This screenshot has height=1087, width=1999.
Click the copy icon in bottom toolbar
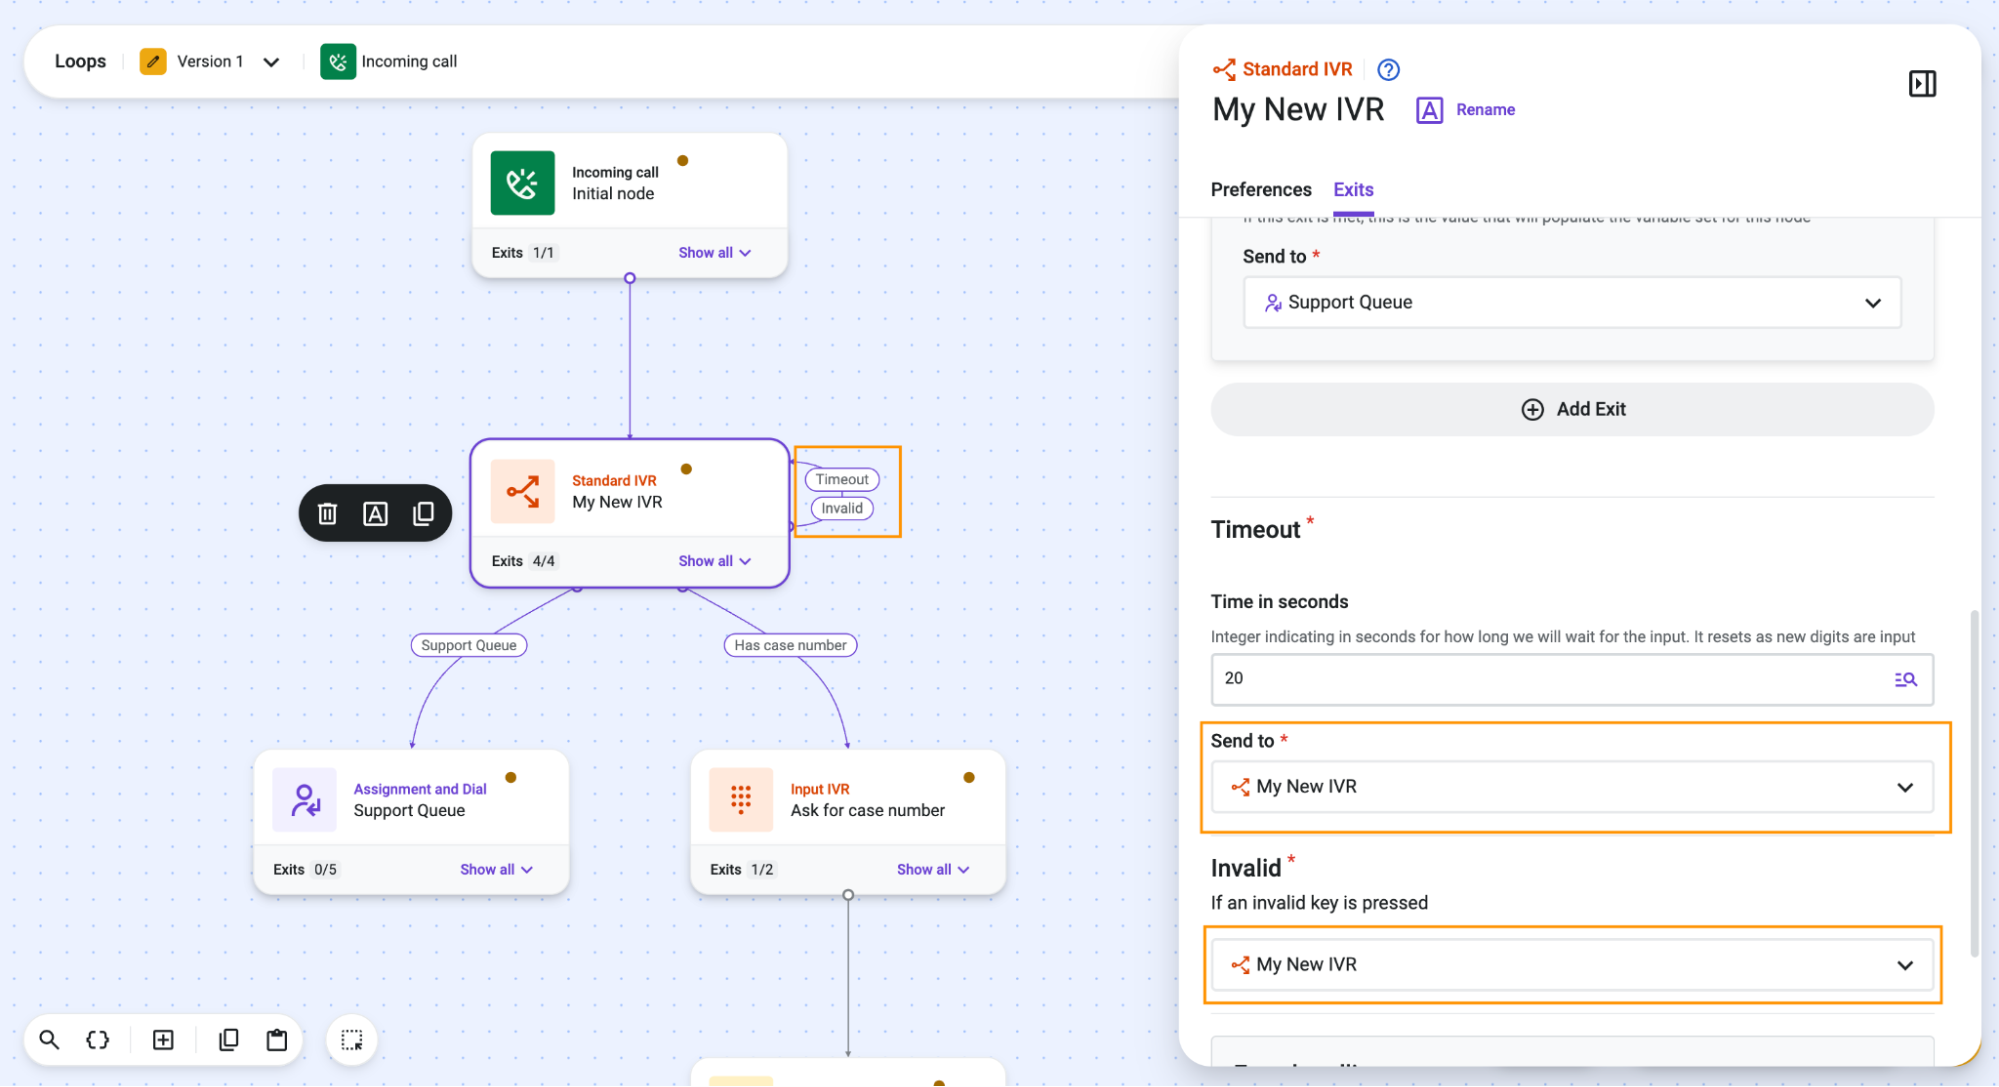coord(229,1040)
